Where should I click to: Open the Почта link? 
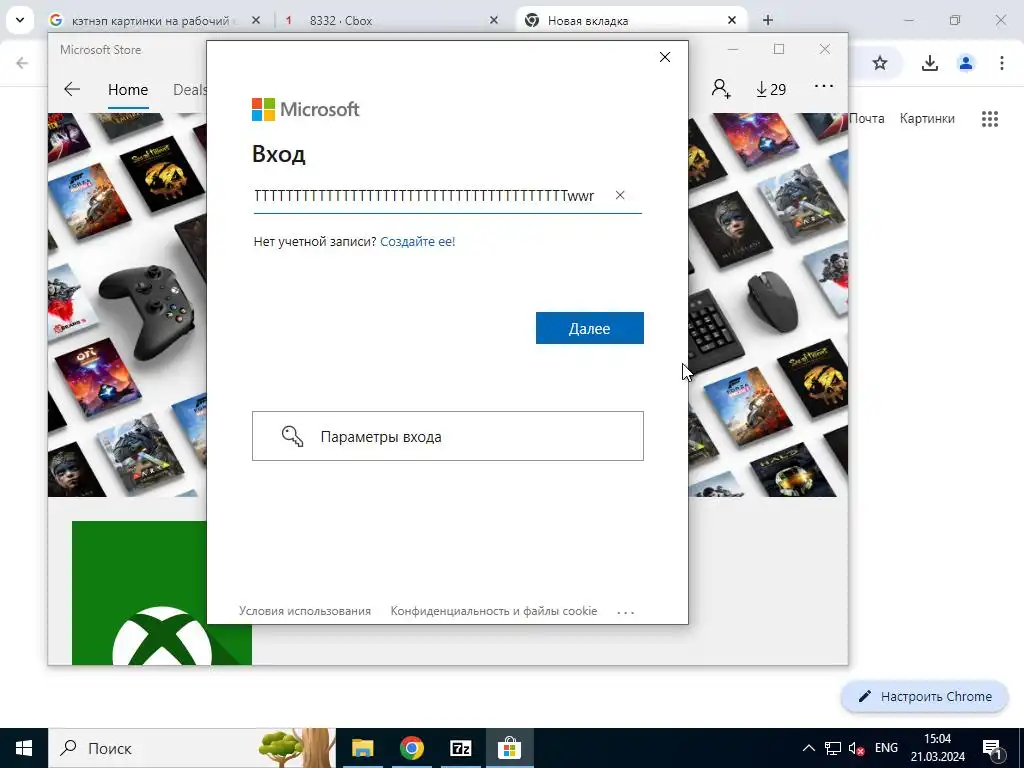coord(867,118)
